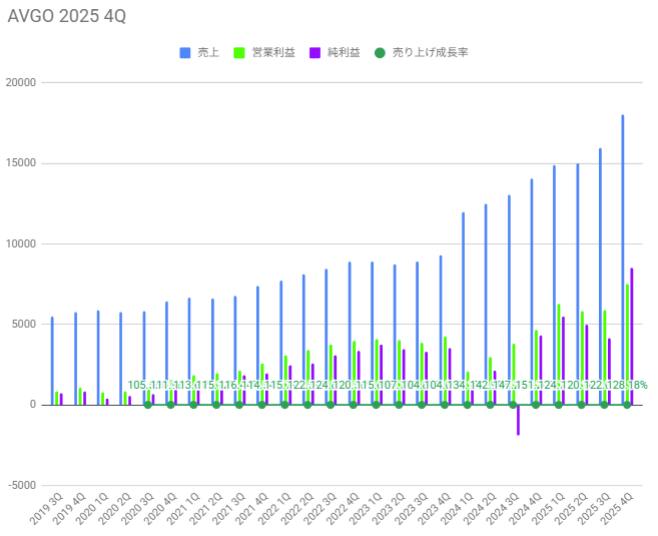658x536 pixels.
Task: Click the 2019 3Q x-axis label
Action: coord(46,509)
